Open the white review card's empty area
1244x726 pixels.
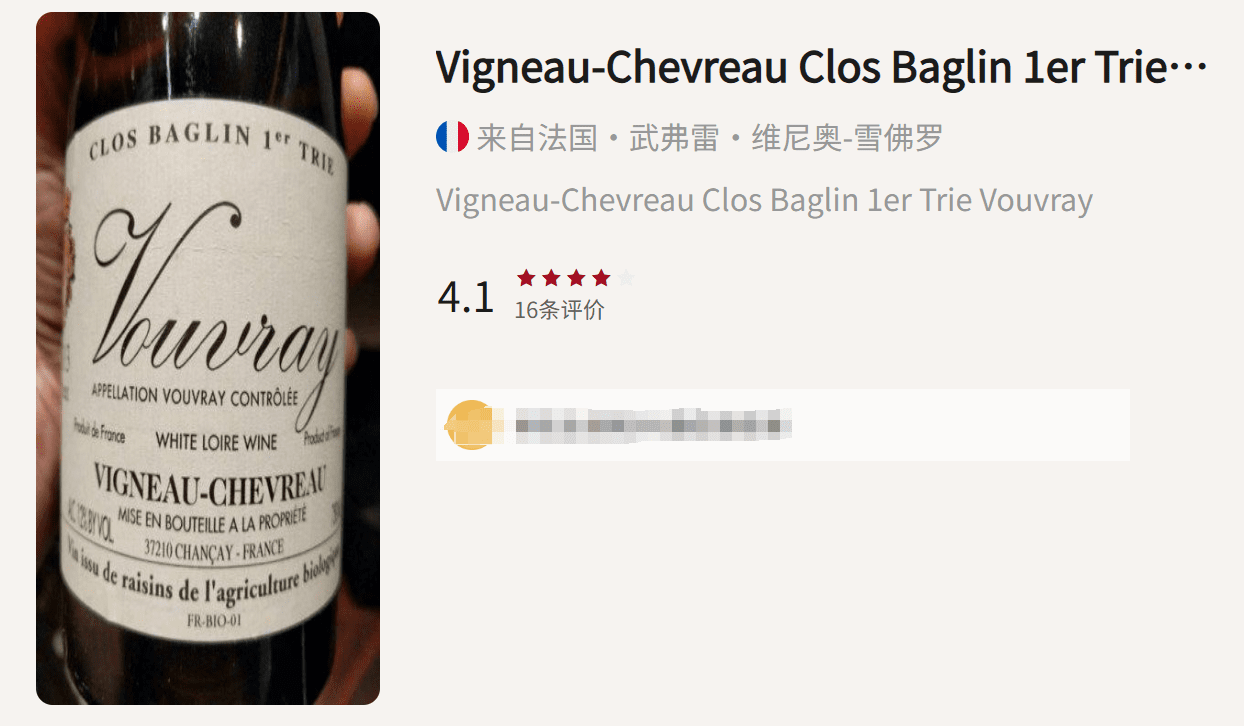(960, 425)
